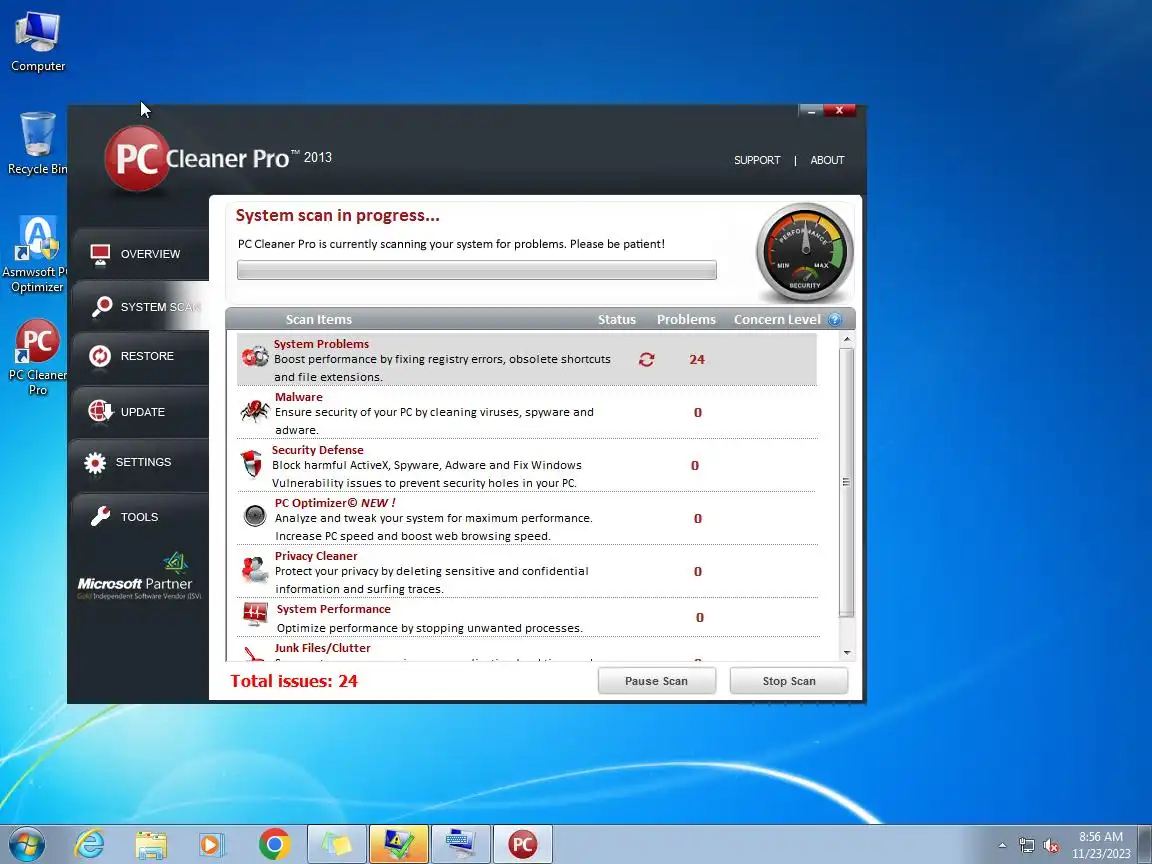This screenshot has height=864, width=1152.
Task: Click the performance security gauge
Action: [805, 252]
